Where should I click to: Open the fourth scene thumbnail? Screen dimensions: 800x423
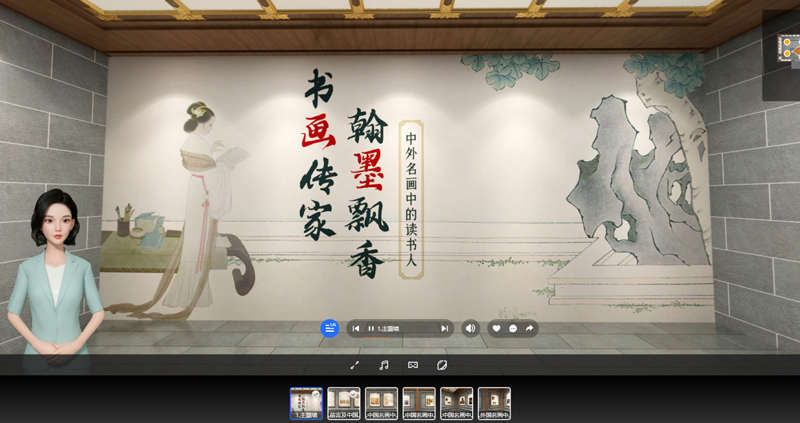[x=419, y=403]
